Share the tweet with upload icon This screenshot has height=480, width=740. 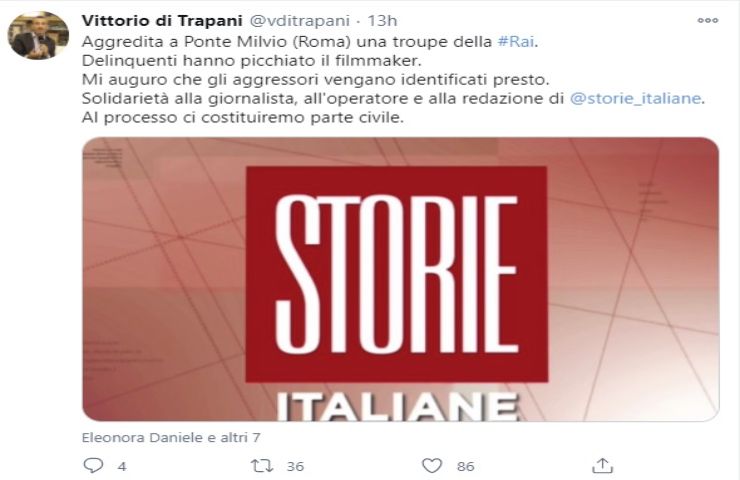(x=602, y=466)
